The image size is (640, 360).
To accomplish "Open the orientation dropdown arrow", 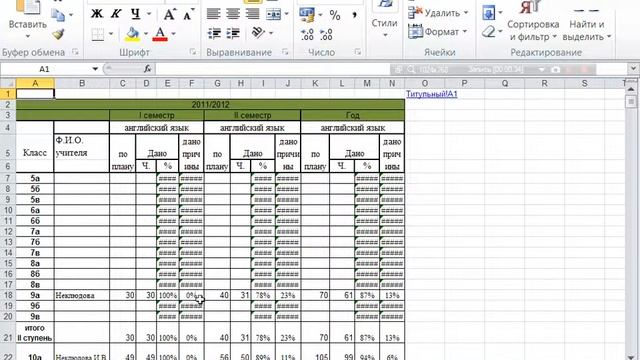I will [x=271, y=33].
